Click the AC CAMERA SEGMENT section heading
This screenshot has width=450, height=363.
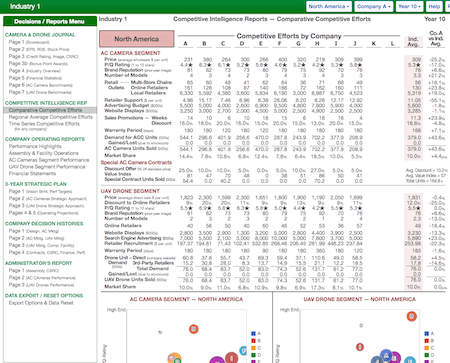[130, 53]
